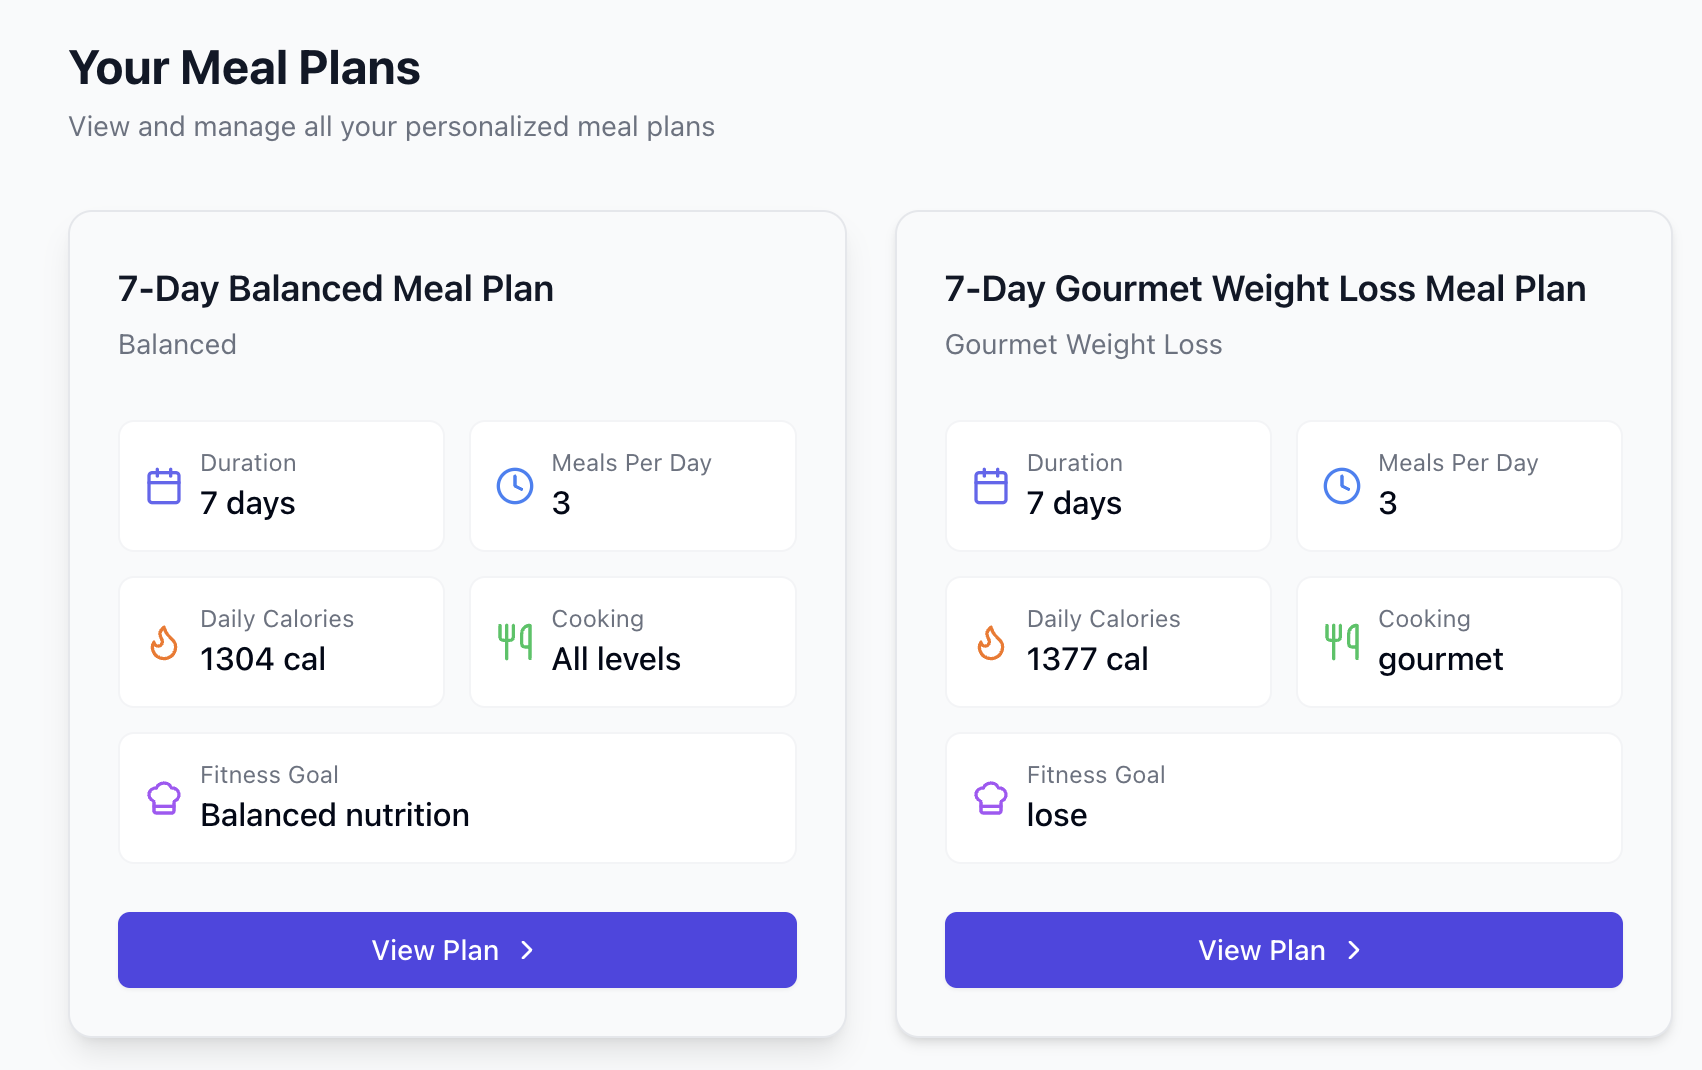The height and width of the screenshot is (1070, 1702).
Task: Click the purple chef hat Fitness Goal icon on Balanced plan
Action: click(x=164, y=798)
